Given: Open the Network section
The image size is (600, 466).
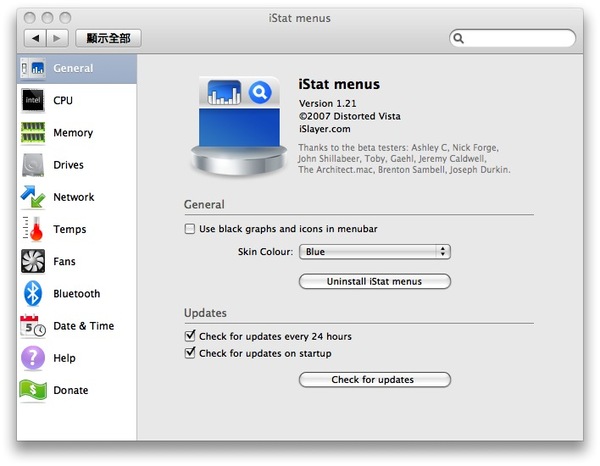Looking at the screenshot, I should [74, 197].
